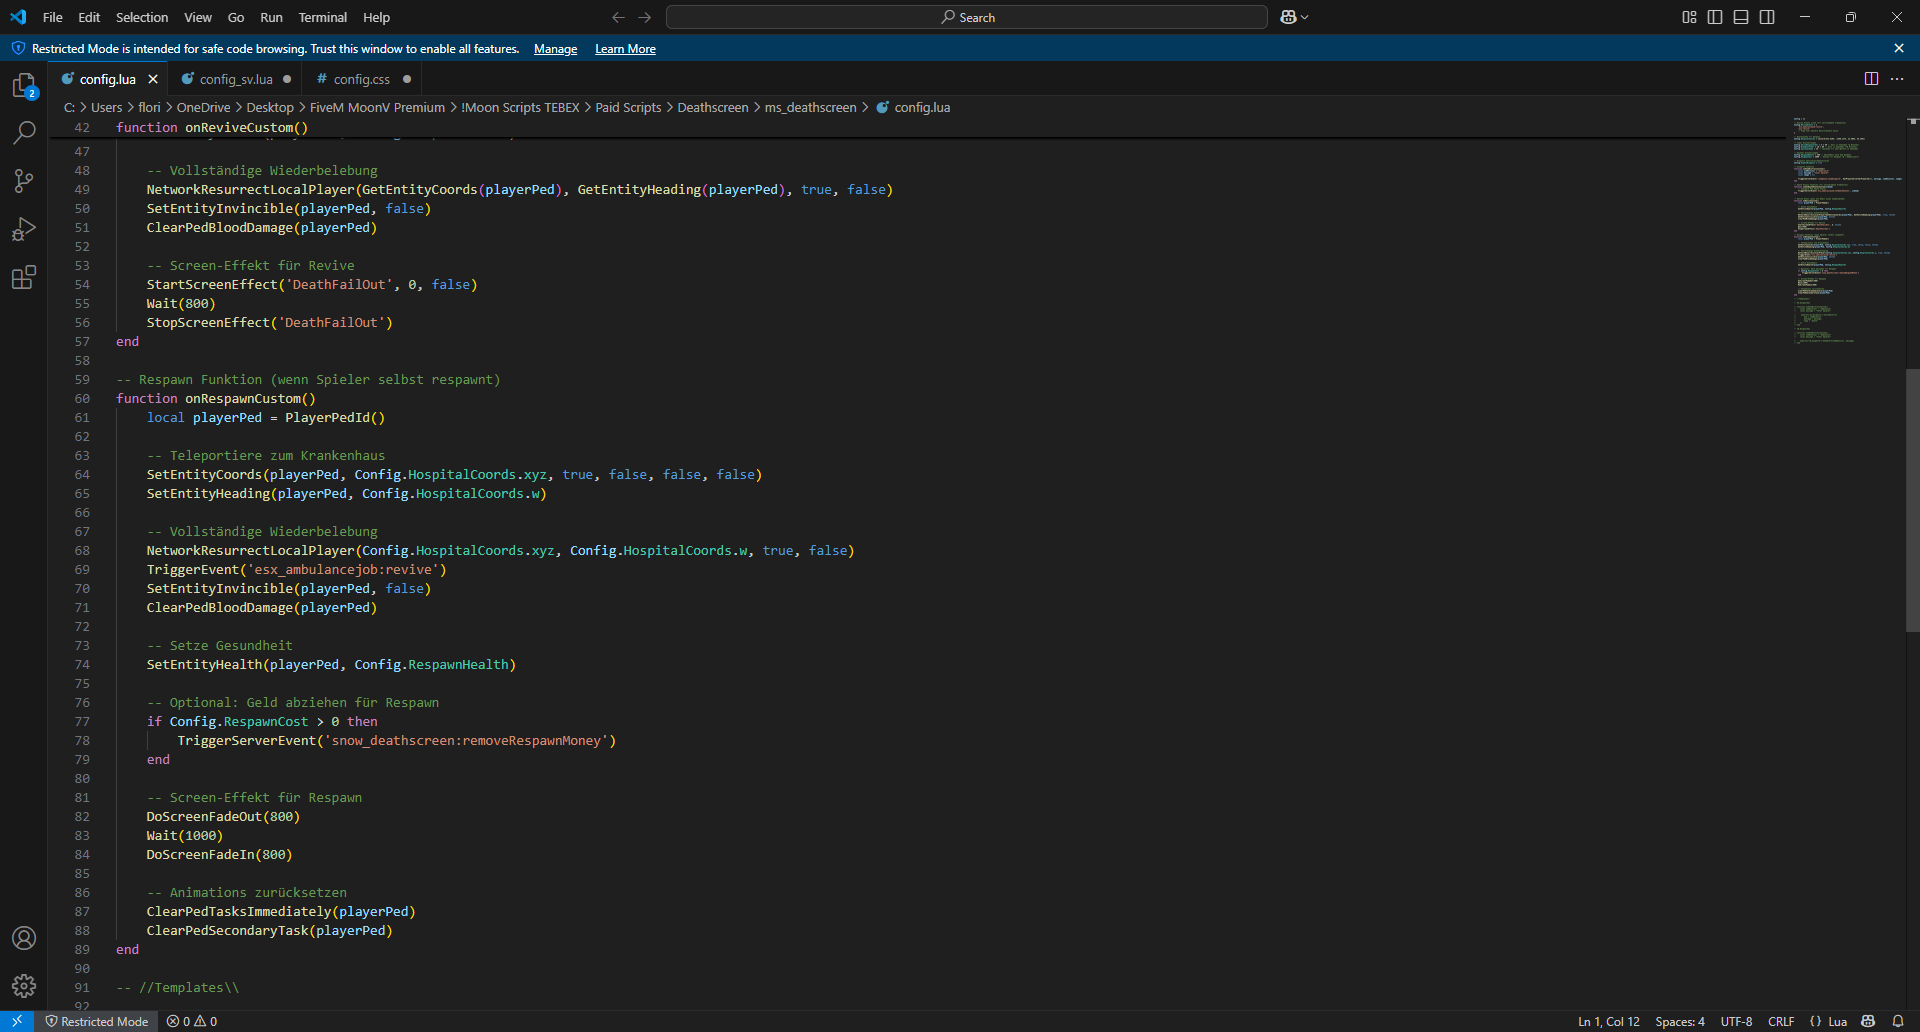Toggle the secondary side bar layout button
The width and height of the screenshot is (1920, 1032).
point(1767,17)
